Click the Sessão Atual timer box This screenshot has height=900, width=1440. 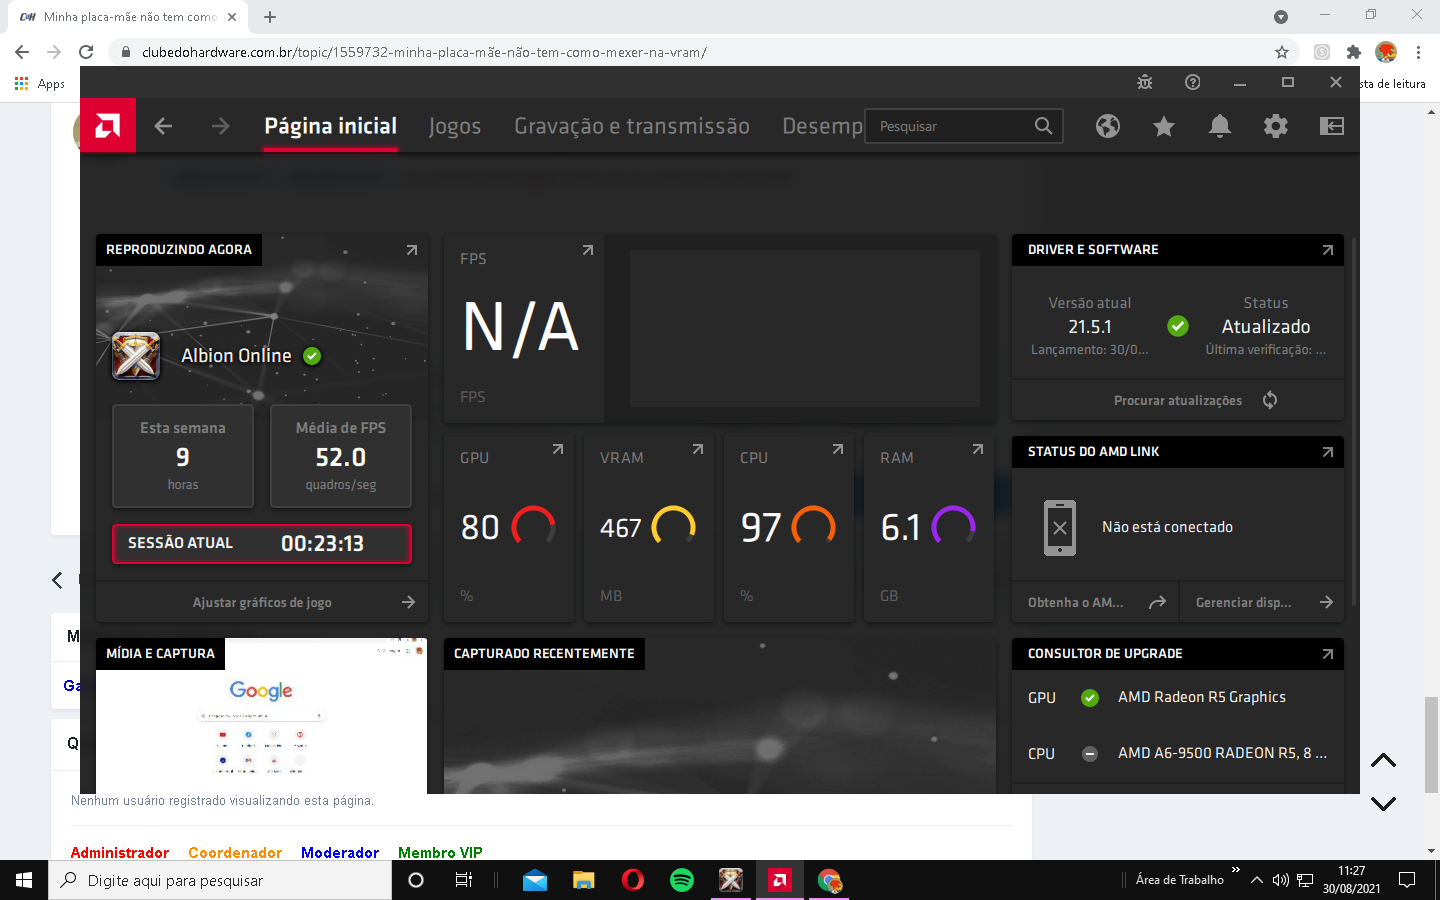[262, 544]
